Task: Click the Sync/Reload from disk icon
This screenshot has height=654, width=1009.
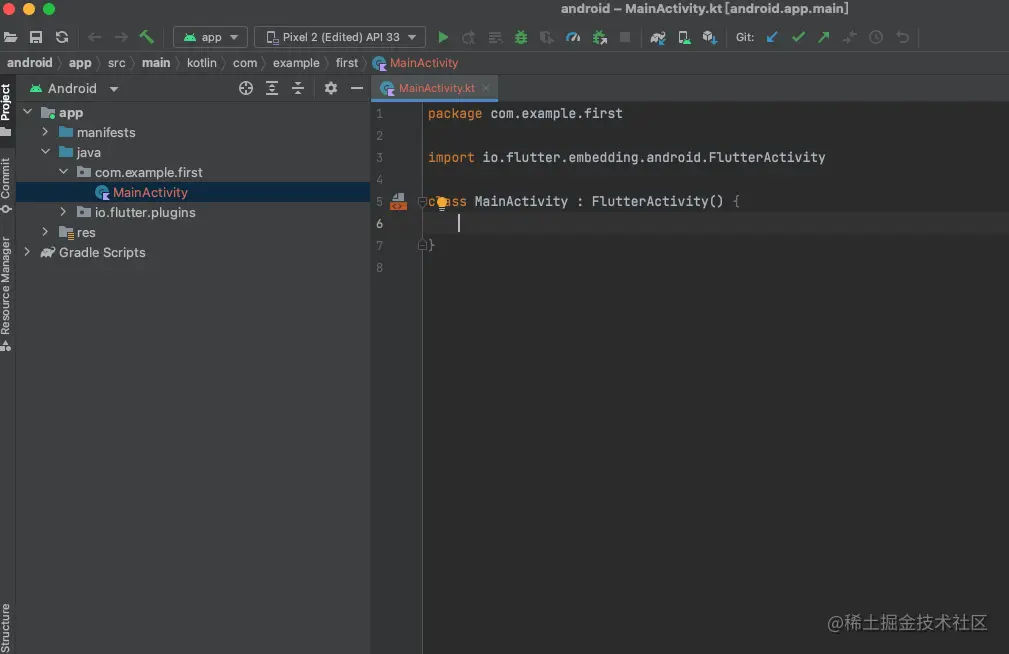Action: (x=62, y=37)
